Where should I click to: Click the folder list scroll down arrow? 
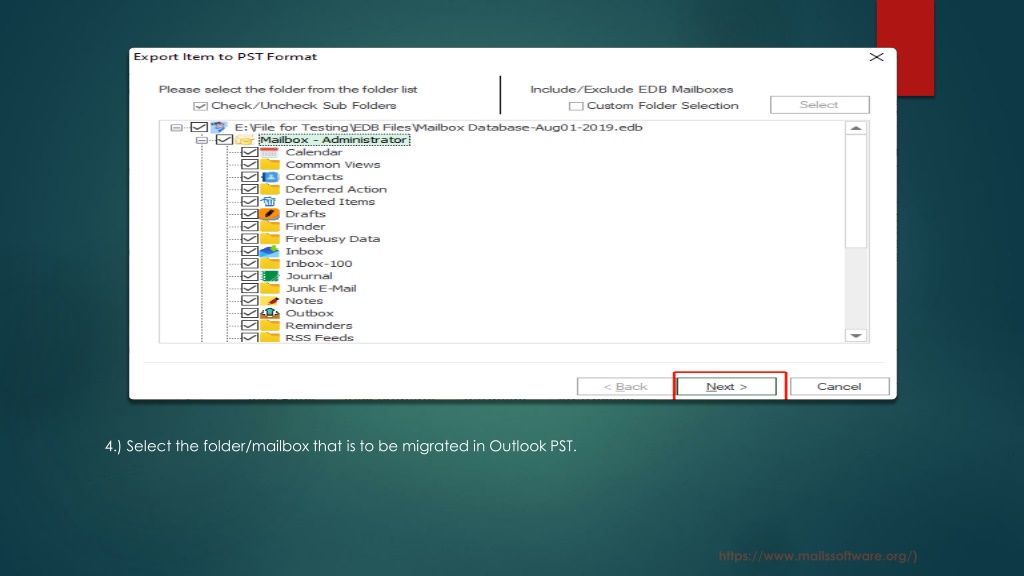(x=856, y=335)
